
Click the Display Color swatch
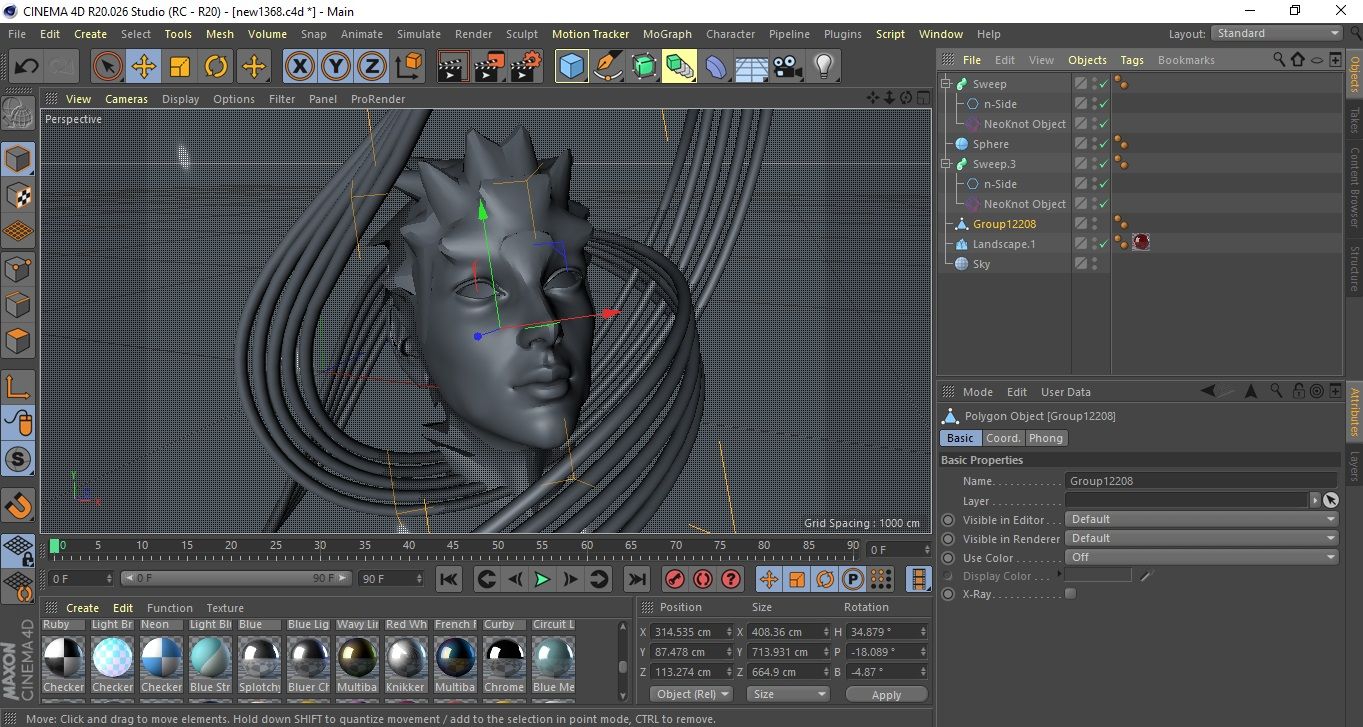point(1098,575)
